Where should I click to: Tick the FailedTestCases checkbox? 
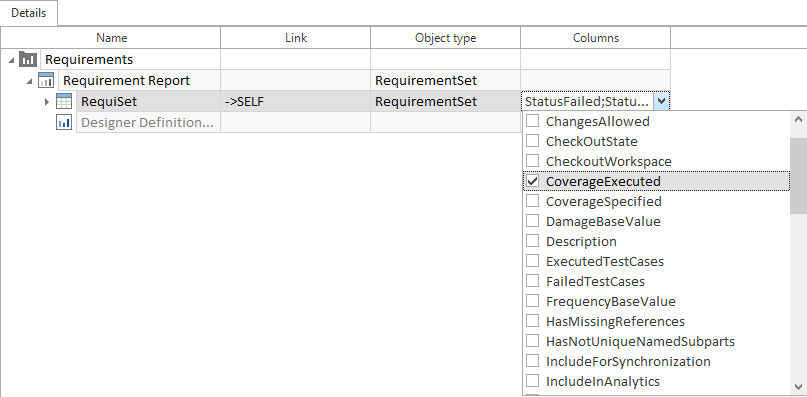pyautogui.click(x=533, y=281)
